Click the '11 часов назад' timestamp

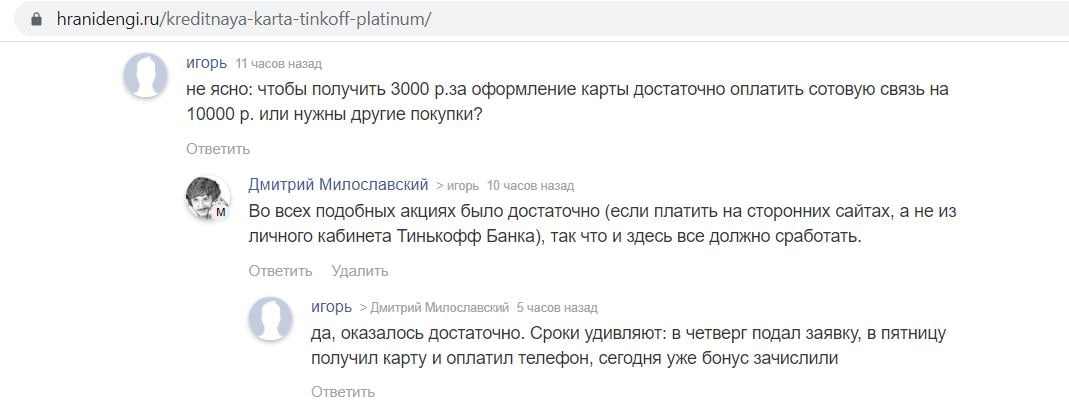pos(278,64)
